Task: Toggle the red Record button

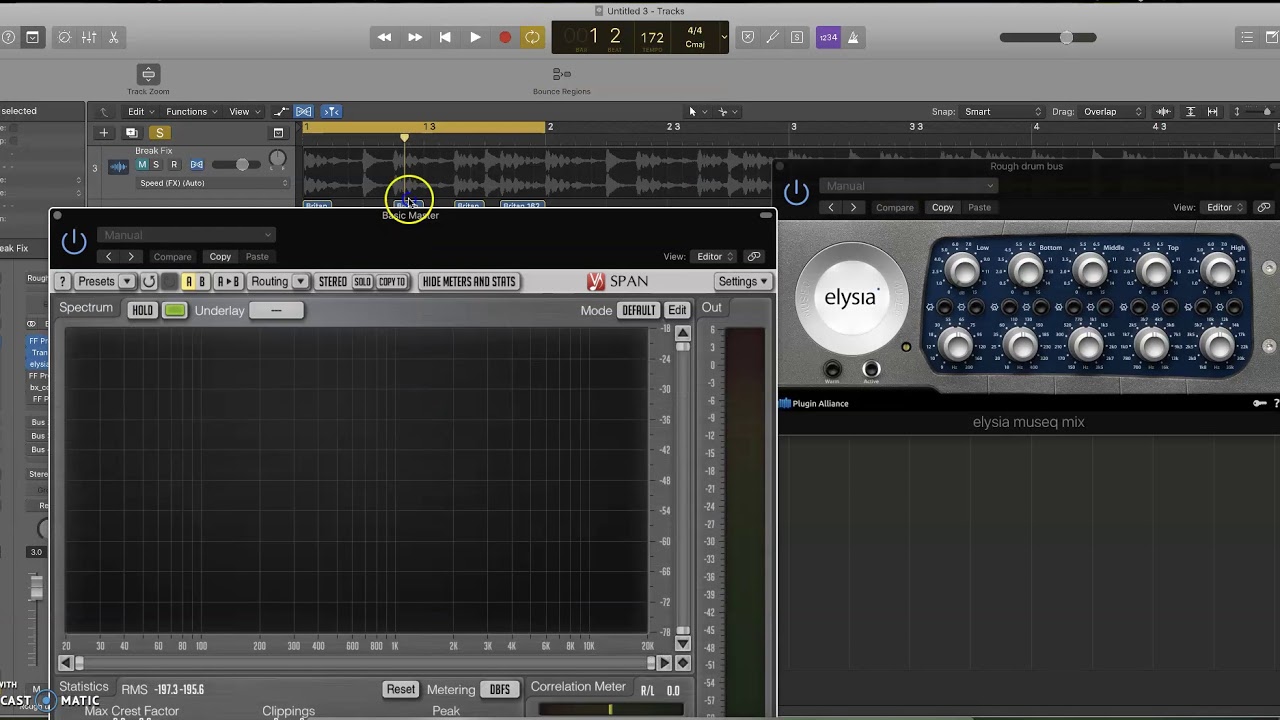Action: (505, 37)
